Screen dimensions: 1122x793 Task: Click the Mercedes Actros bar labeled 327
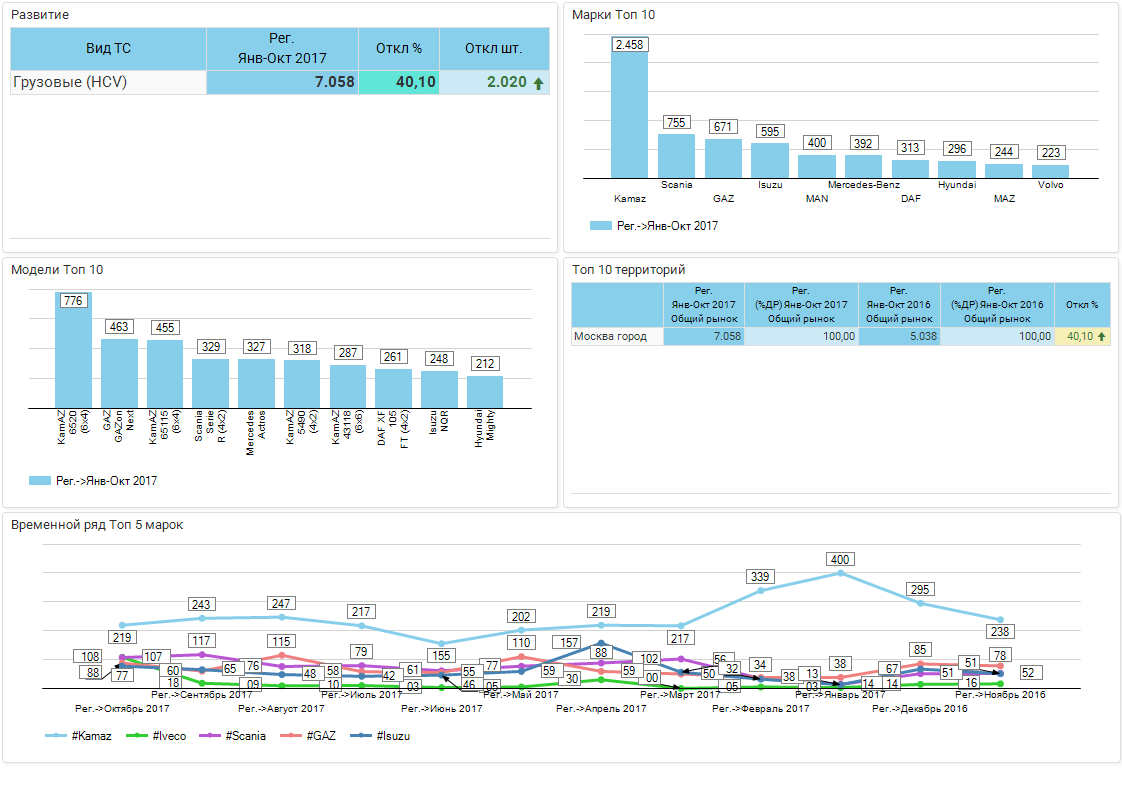256,384
